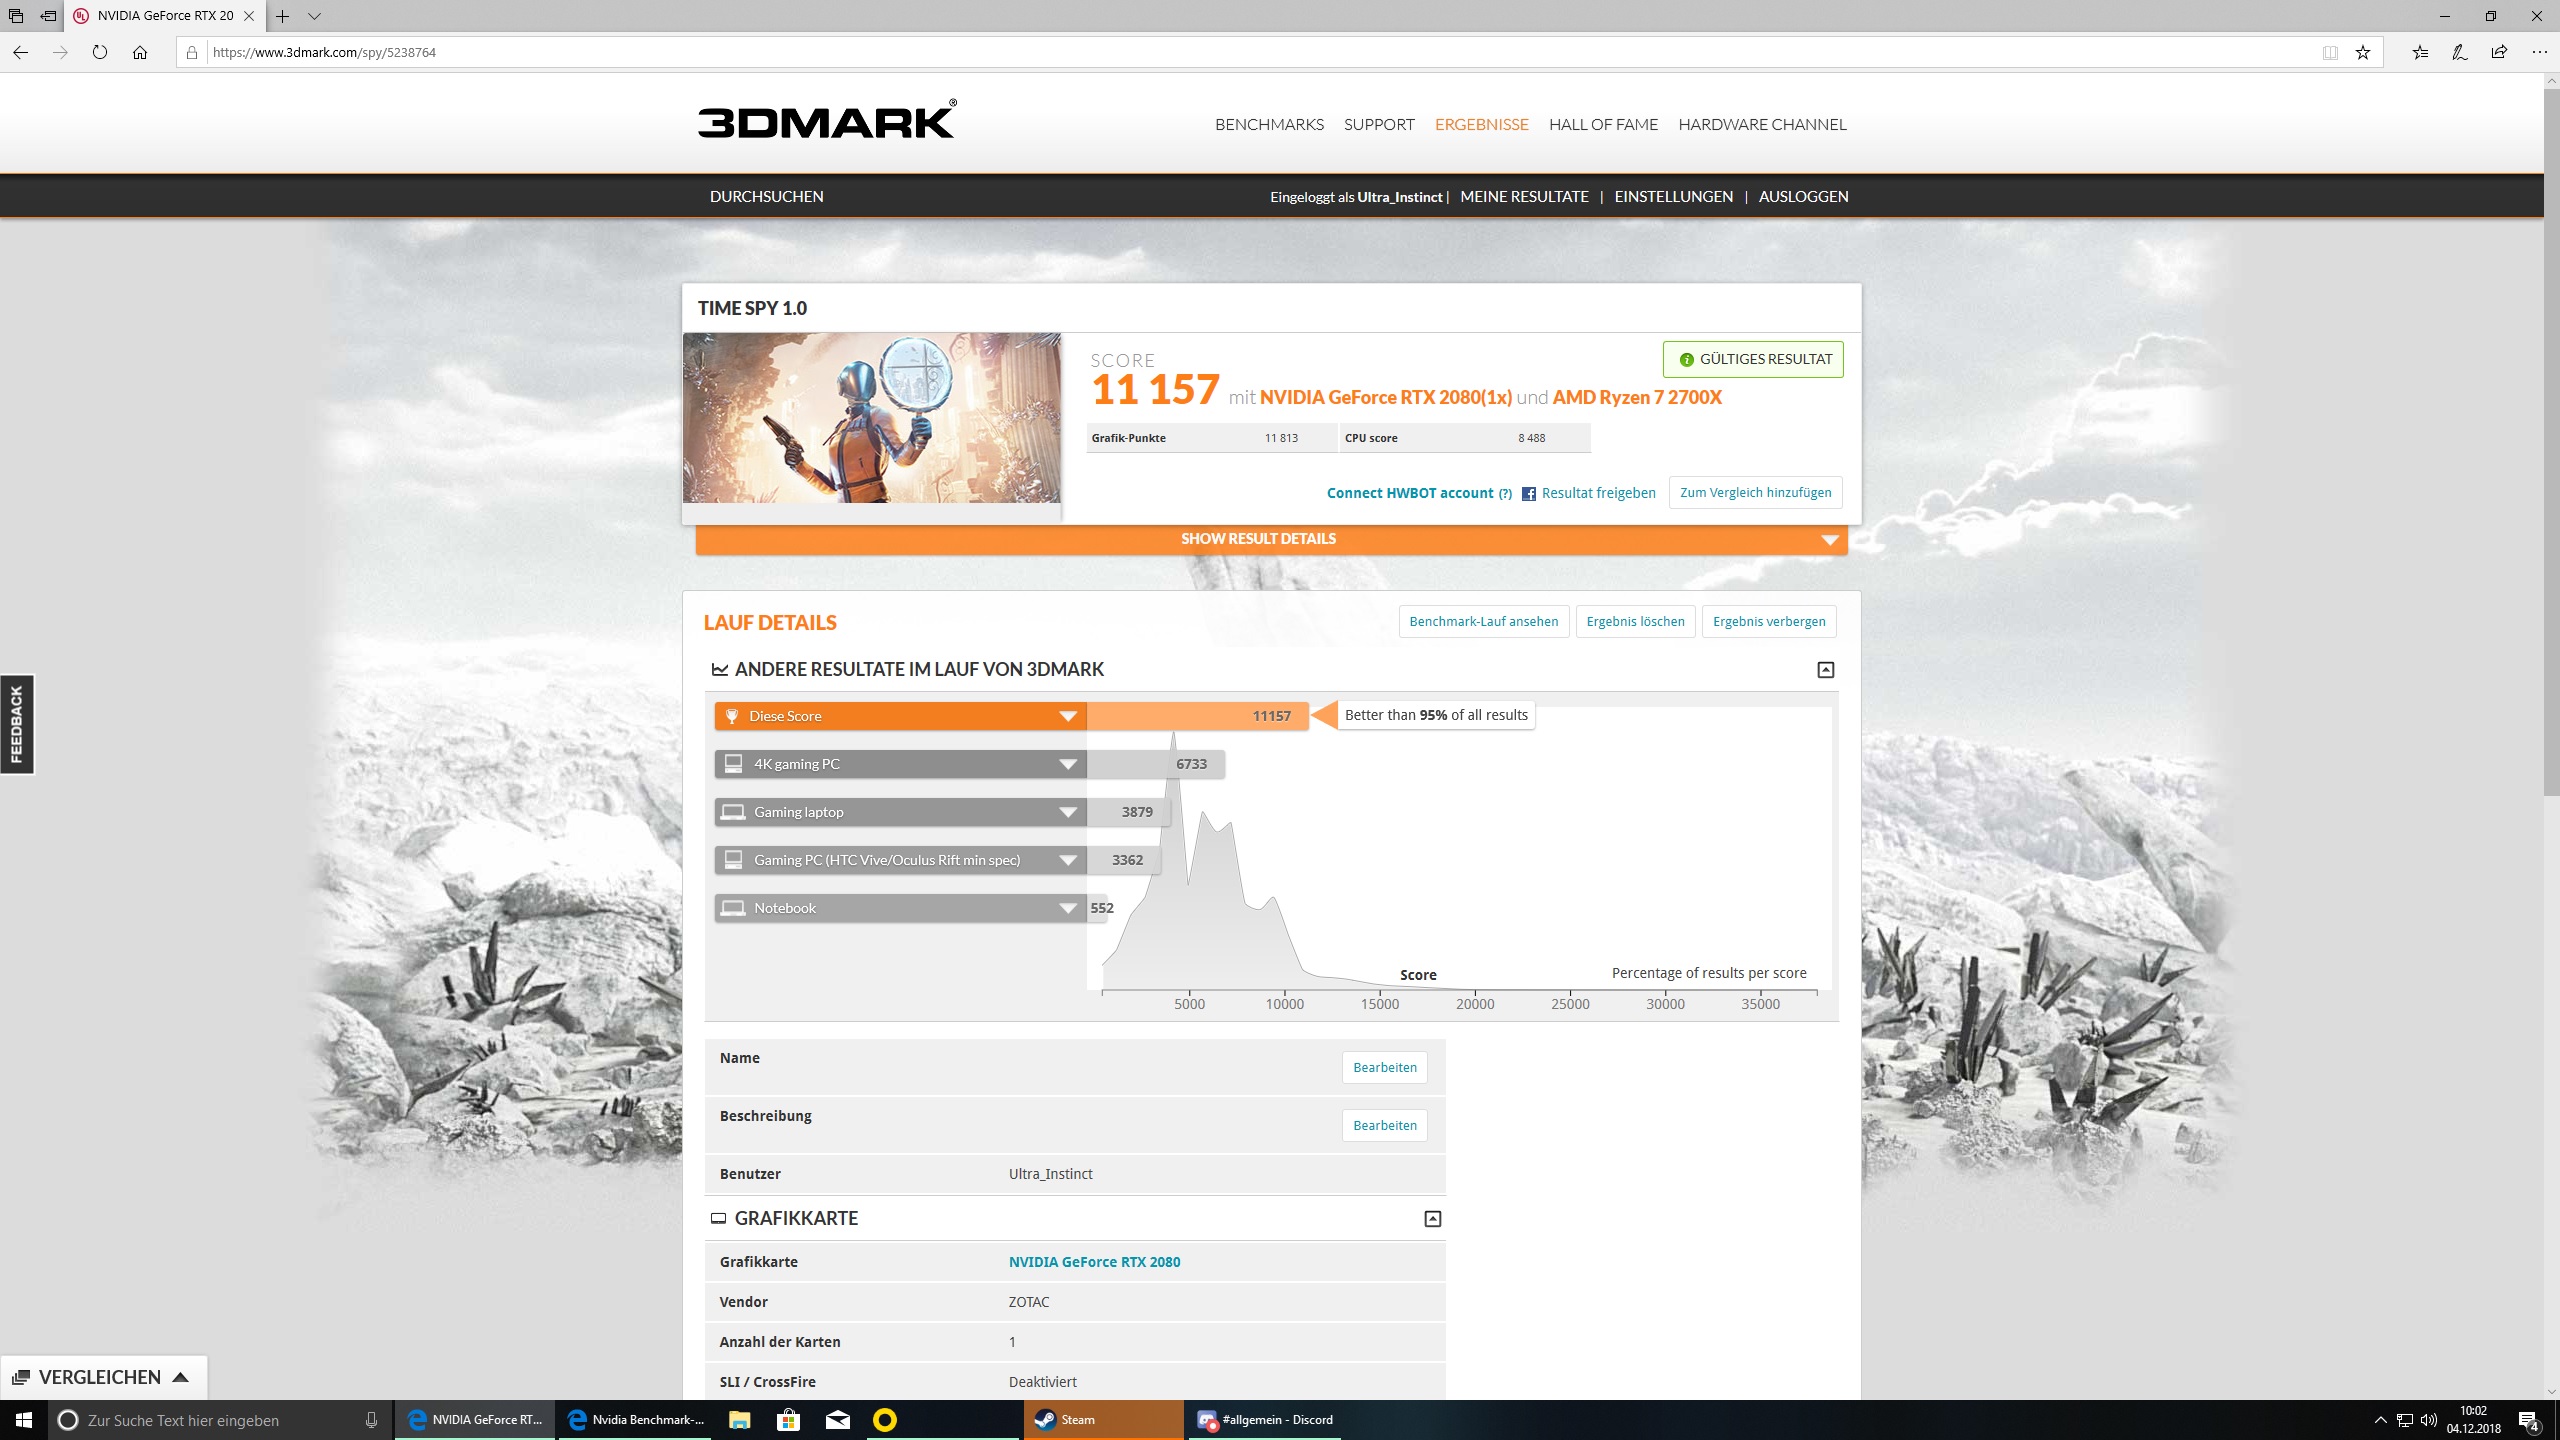Open the Microsoft Store taskbar icon

(789, 1419)
